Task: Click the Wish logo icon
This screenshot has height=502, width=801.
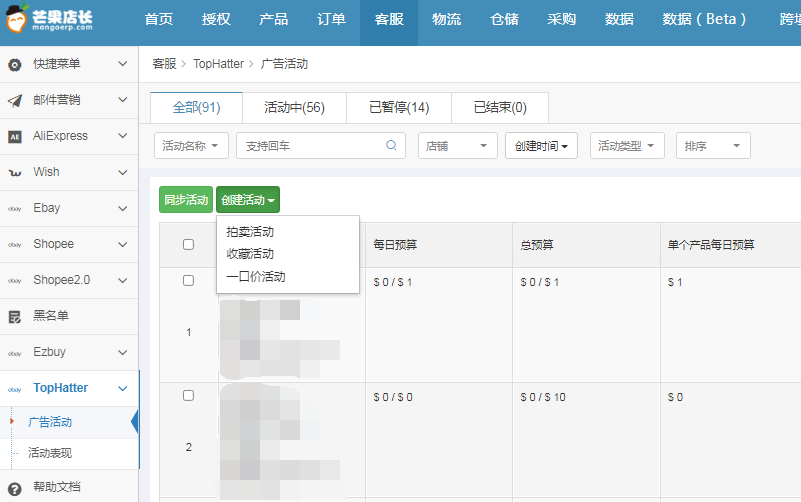Action: (x=15, y=173)
